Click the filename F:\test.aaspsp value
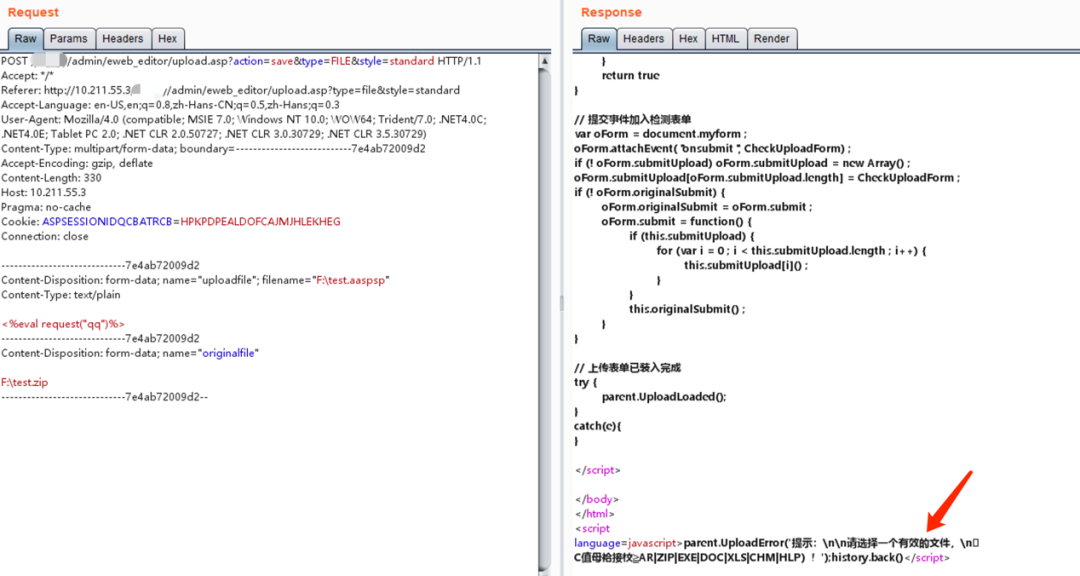Image resolution: width=1080 pixels, height=576 pixels. point(351,280)
